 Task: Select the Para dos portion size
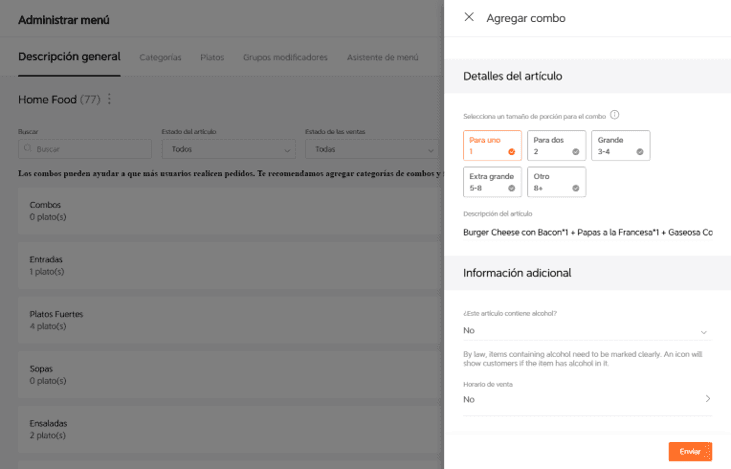pyautogui.click(x=557, y=145)
